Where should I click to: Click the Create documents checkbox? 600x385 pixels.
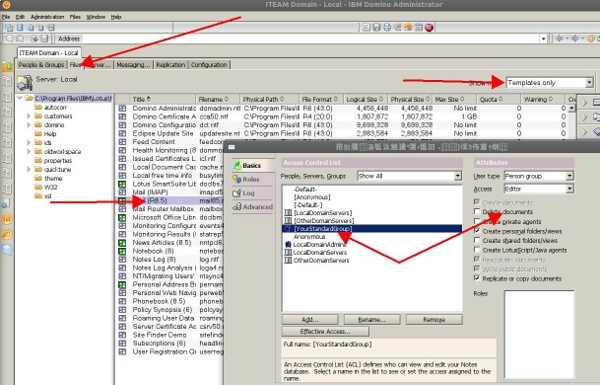point(477,202)
